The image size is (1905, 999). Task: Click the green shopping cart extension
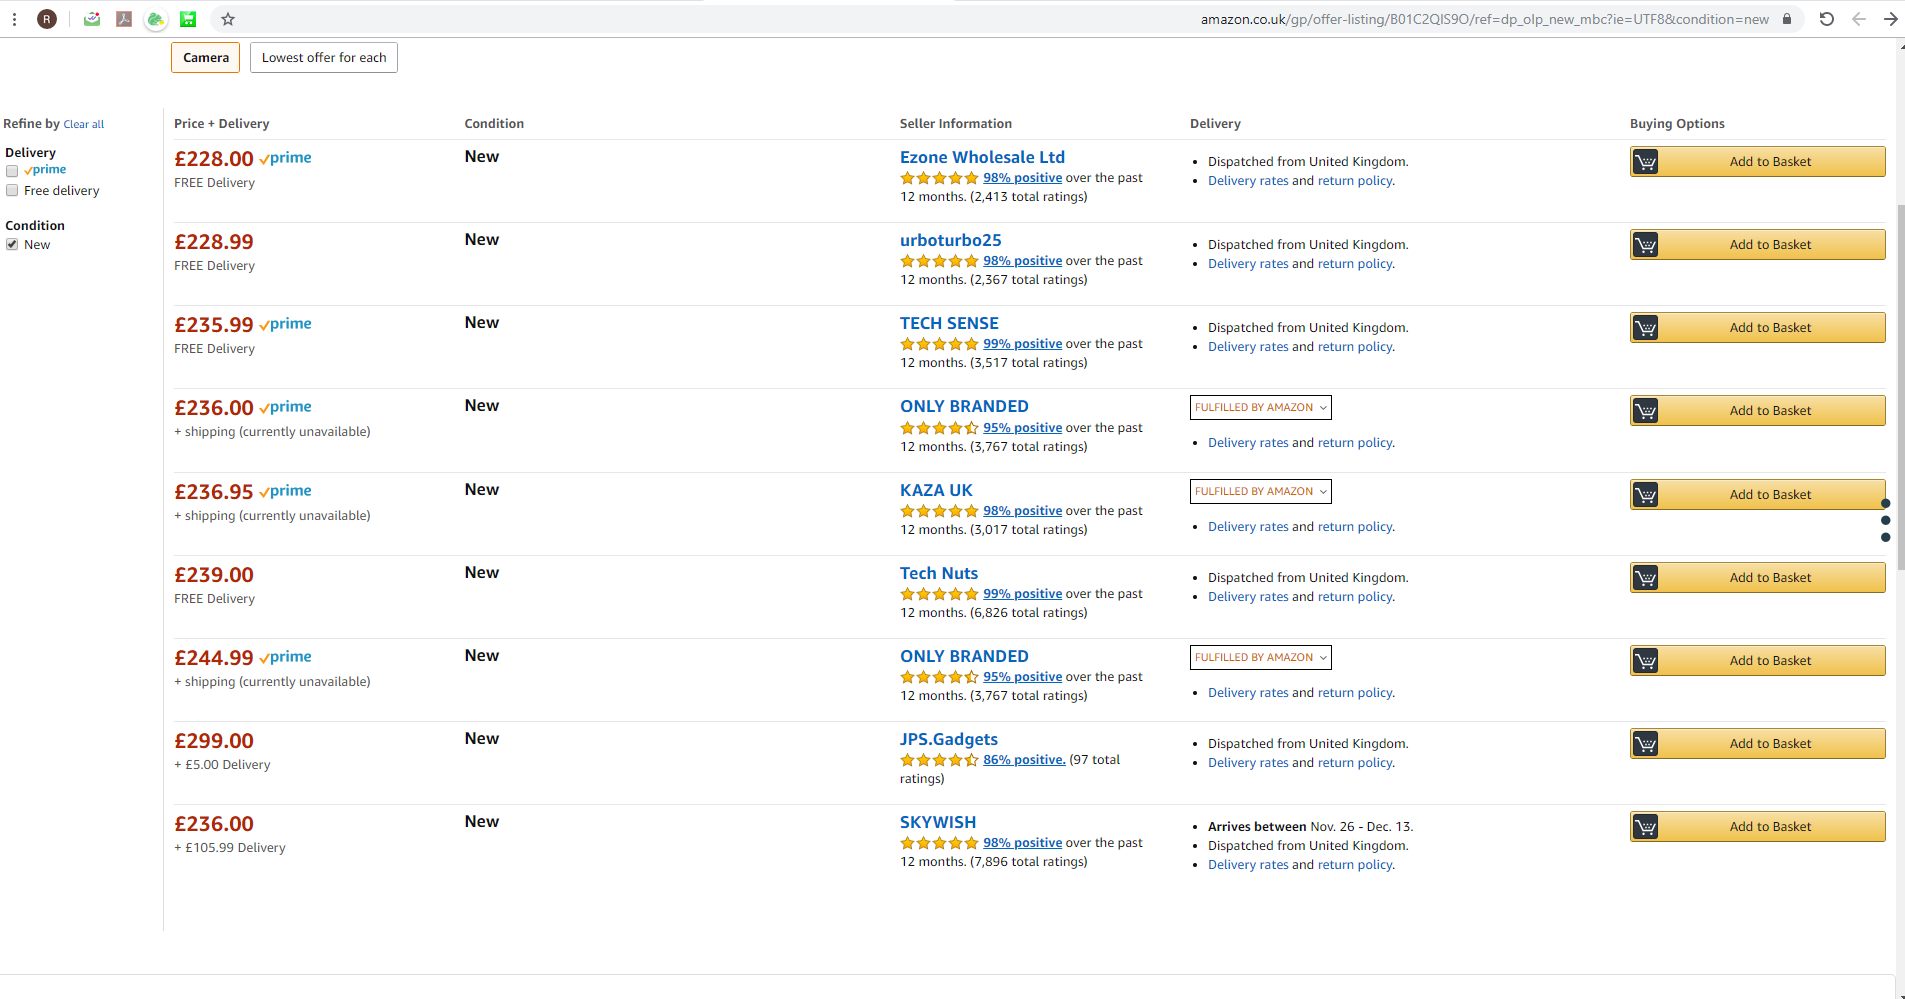[x=188, y=19]
